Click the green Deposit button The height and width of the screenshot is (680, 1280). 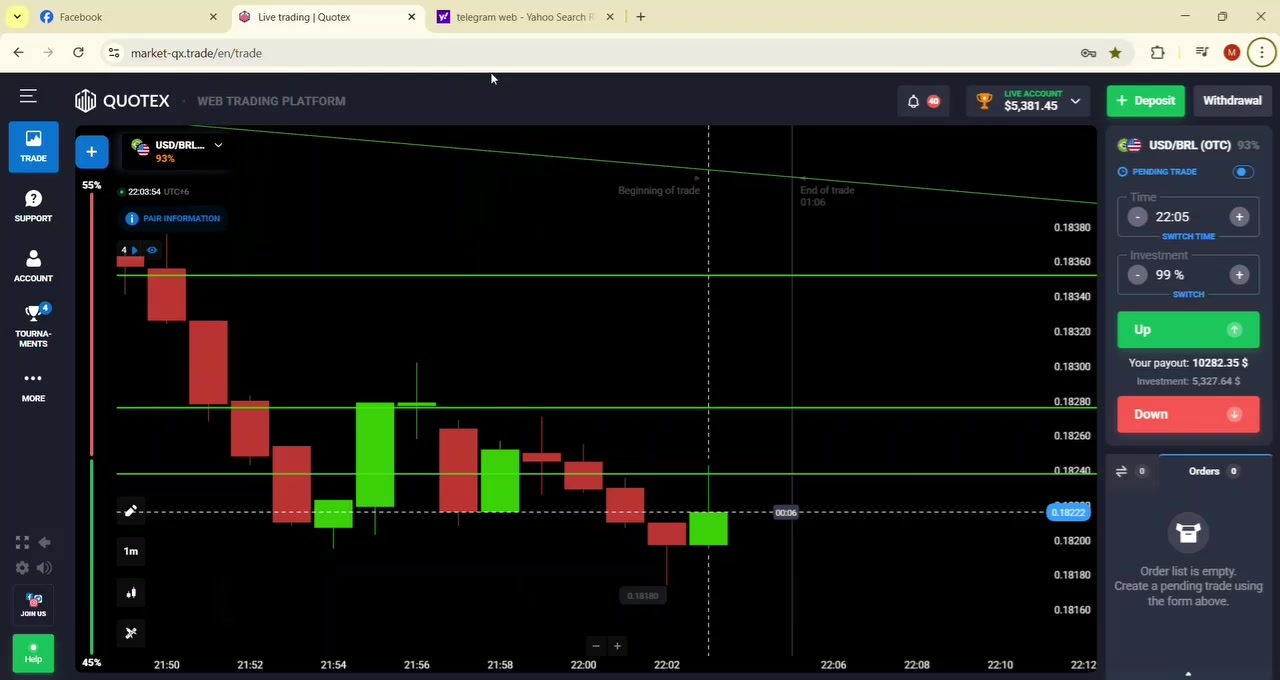coord(1145,100)
